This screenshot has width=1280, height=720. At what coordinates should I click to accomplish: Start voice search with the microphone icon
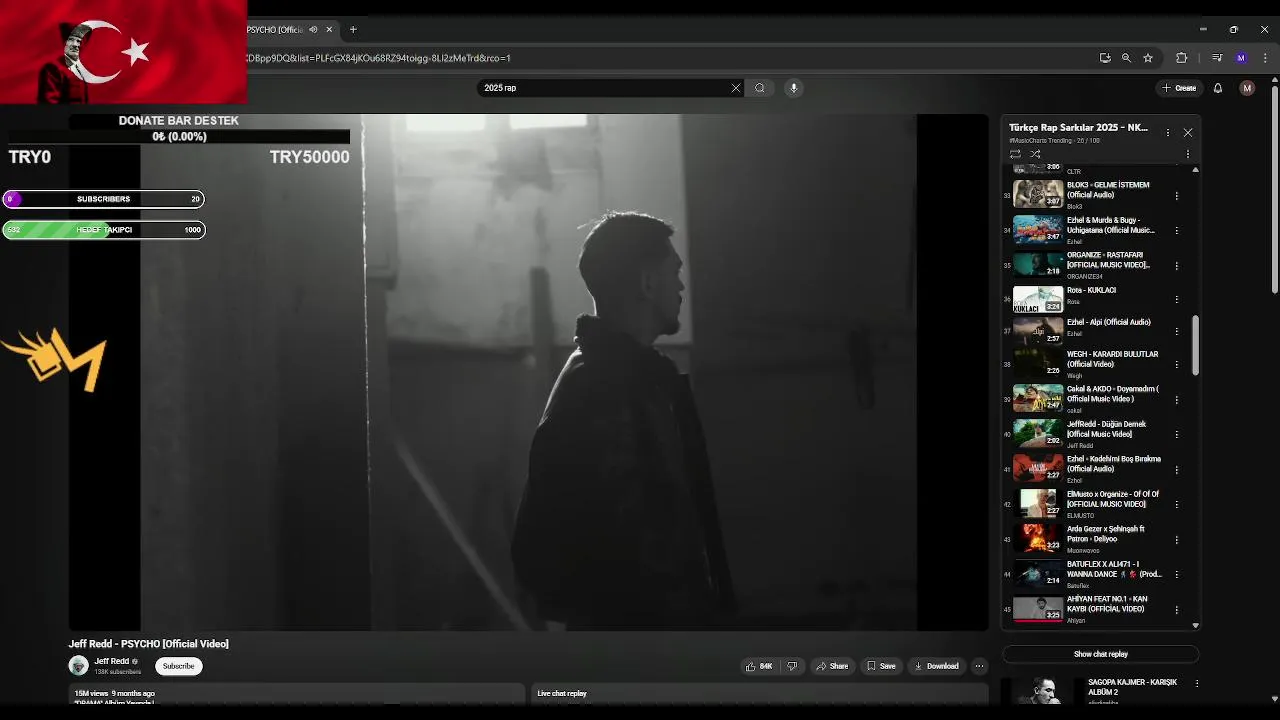tap(794, 88)
